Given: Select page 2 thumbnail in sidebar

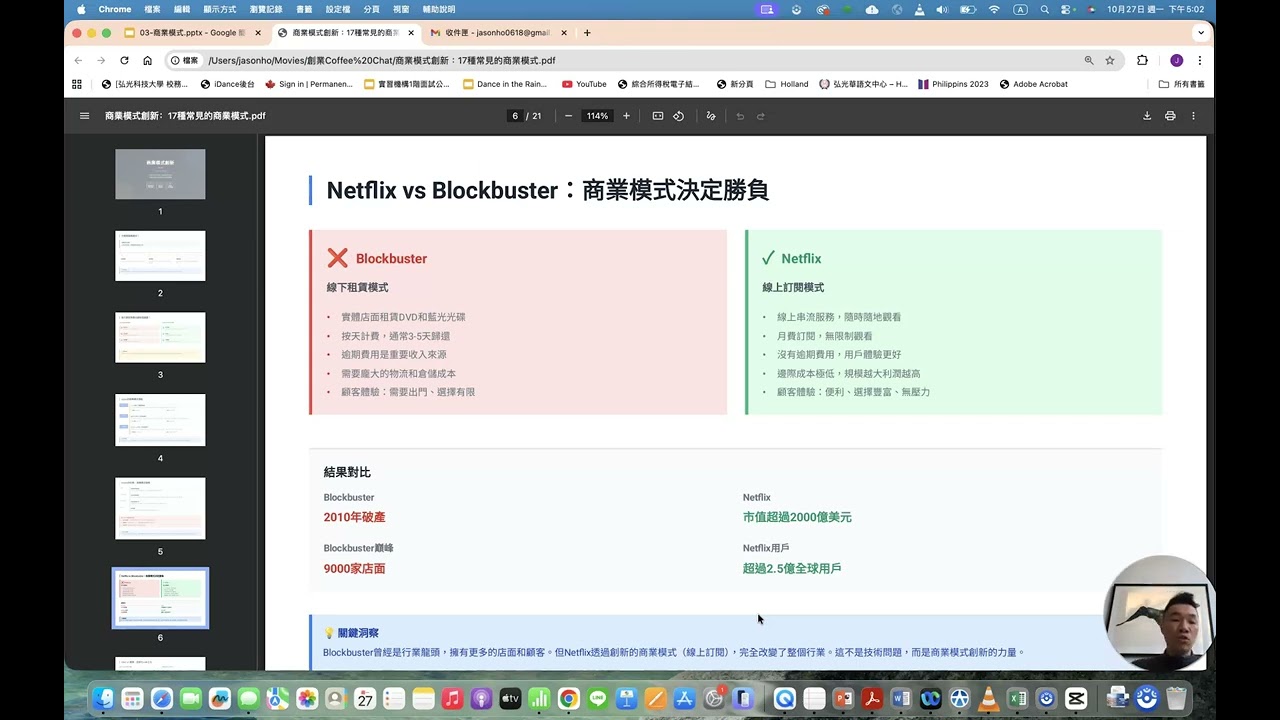Looking at the screenshot, I should [x=160, y=256].
